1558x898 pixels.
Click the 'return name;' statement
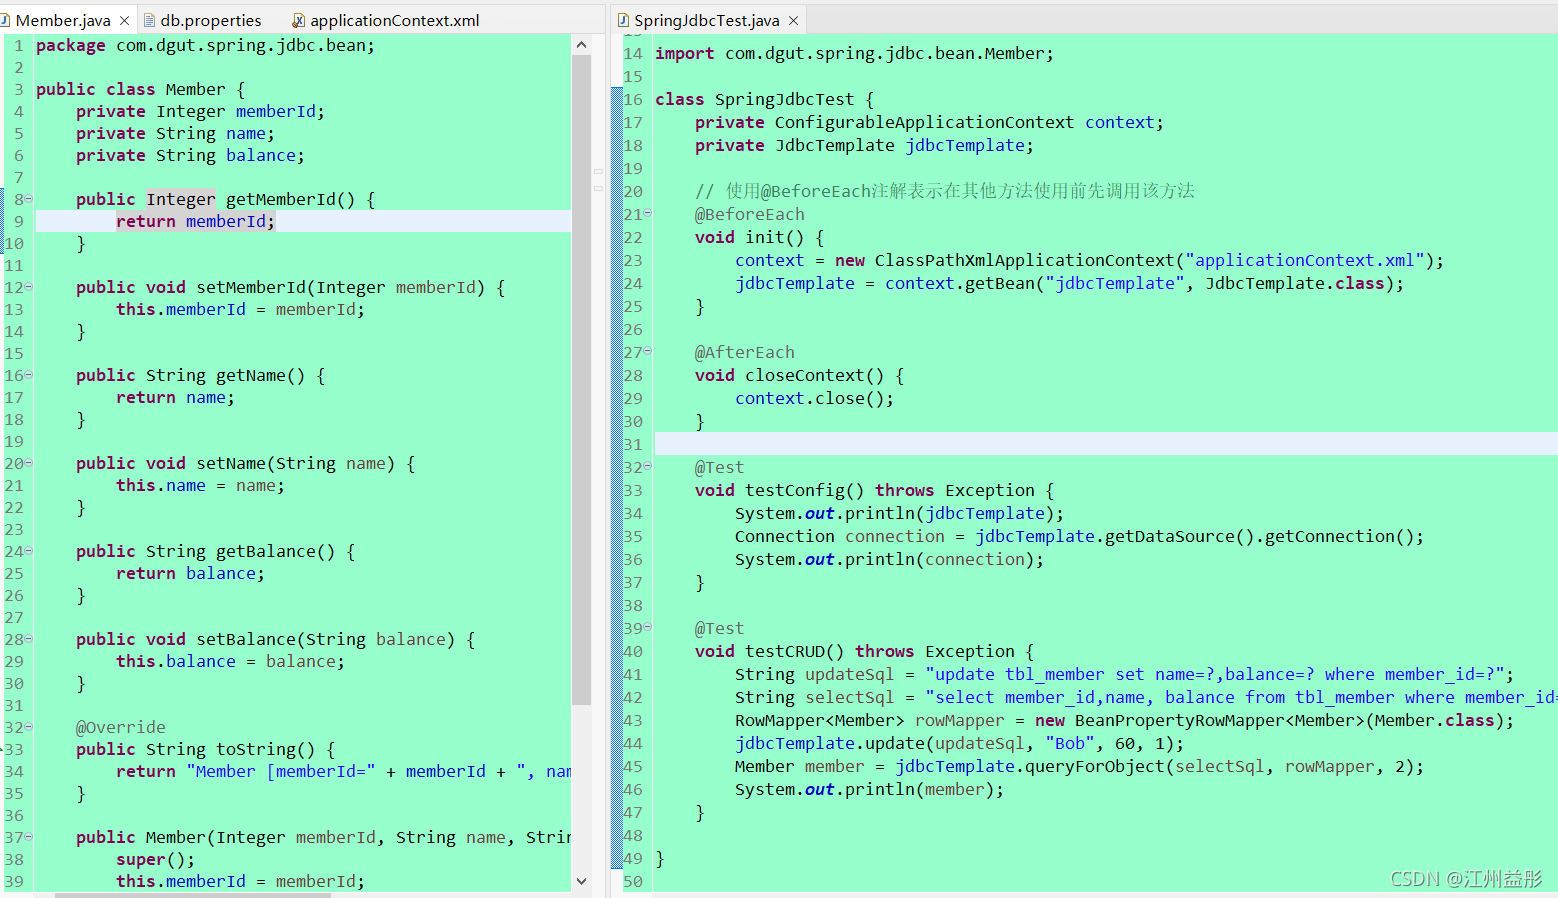pos(175,397)
